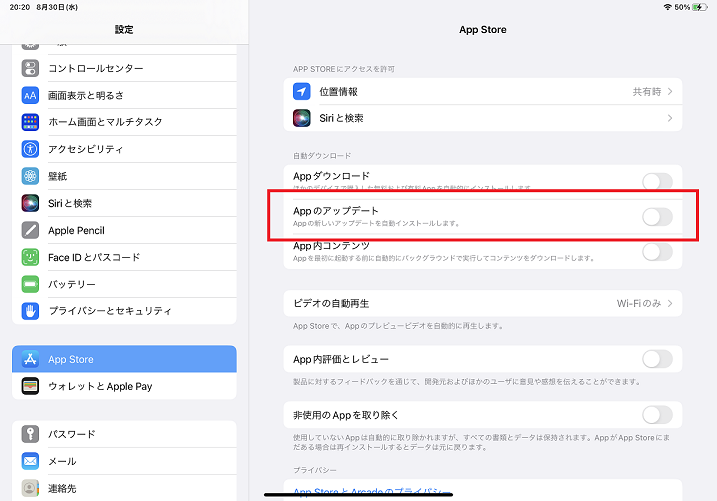Tap the Wallet icon in sidebar
This screenshot has width=717, height=501.
(30, 386)
